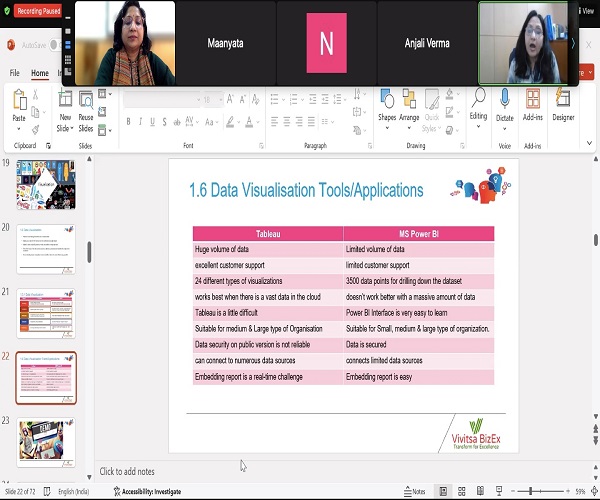This screenshot has width=600, height=500.
Task: Justify text alignment
Action: tap(311, 122)
